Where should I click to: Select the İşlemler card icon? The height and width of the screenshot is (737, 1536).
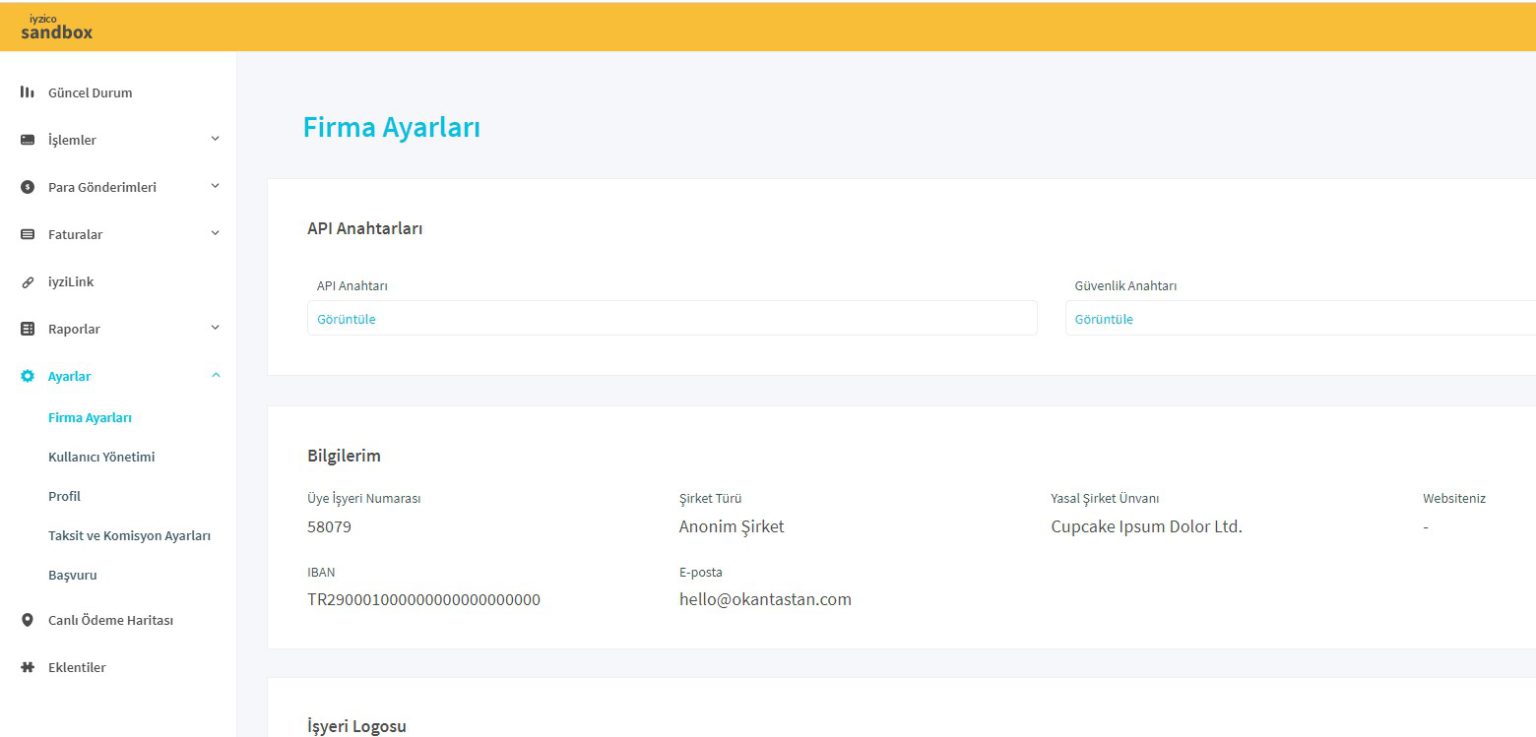[27, 139]
